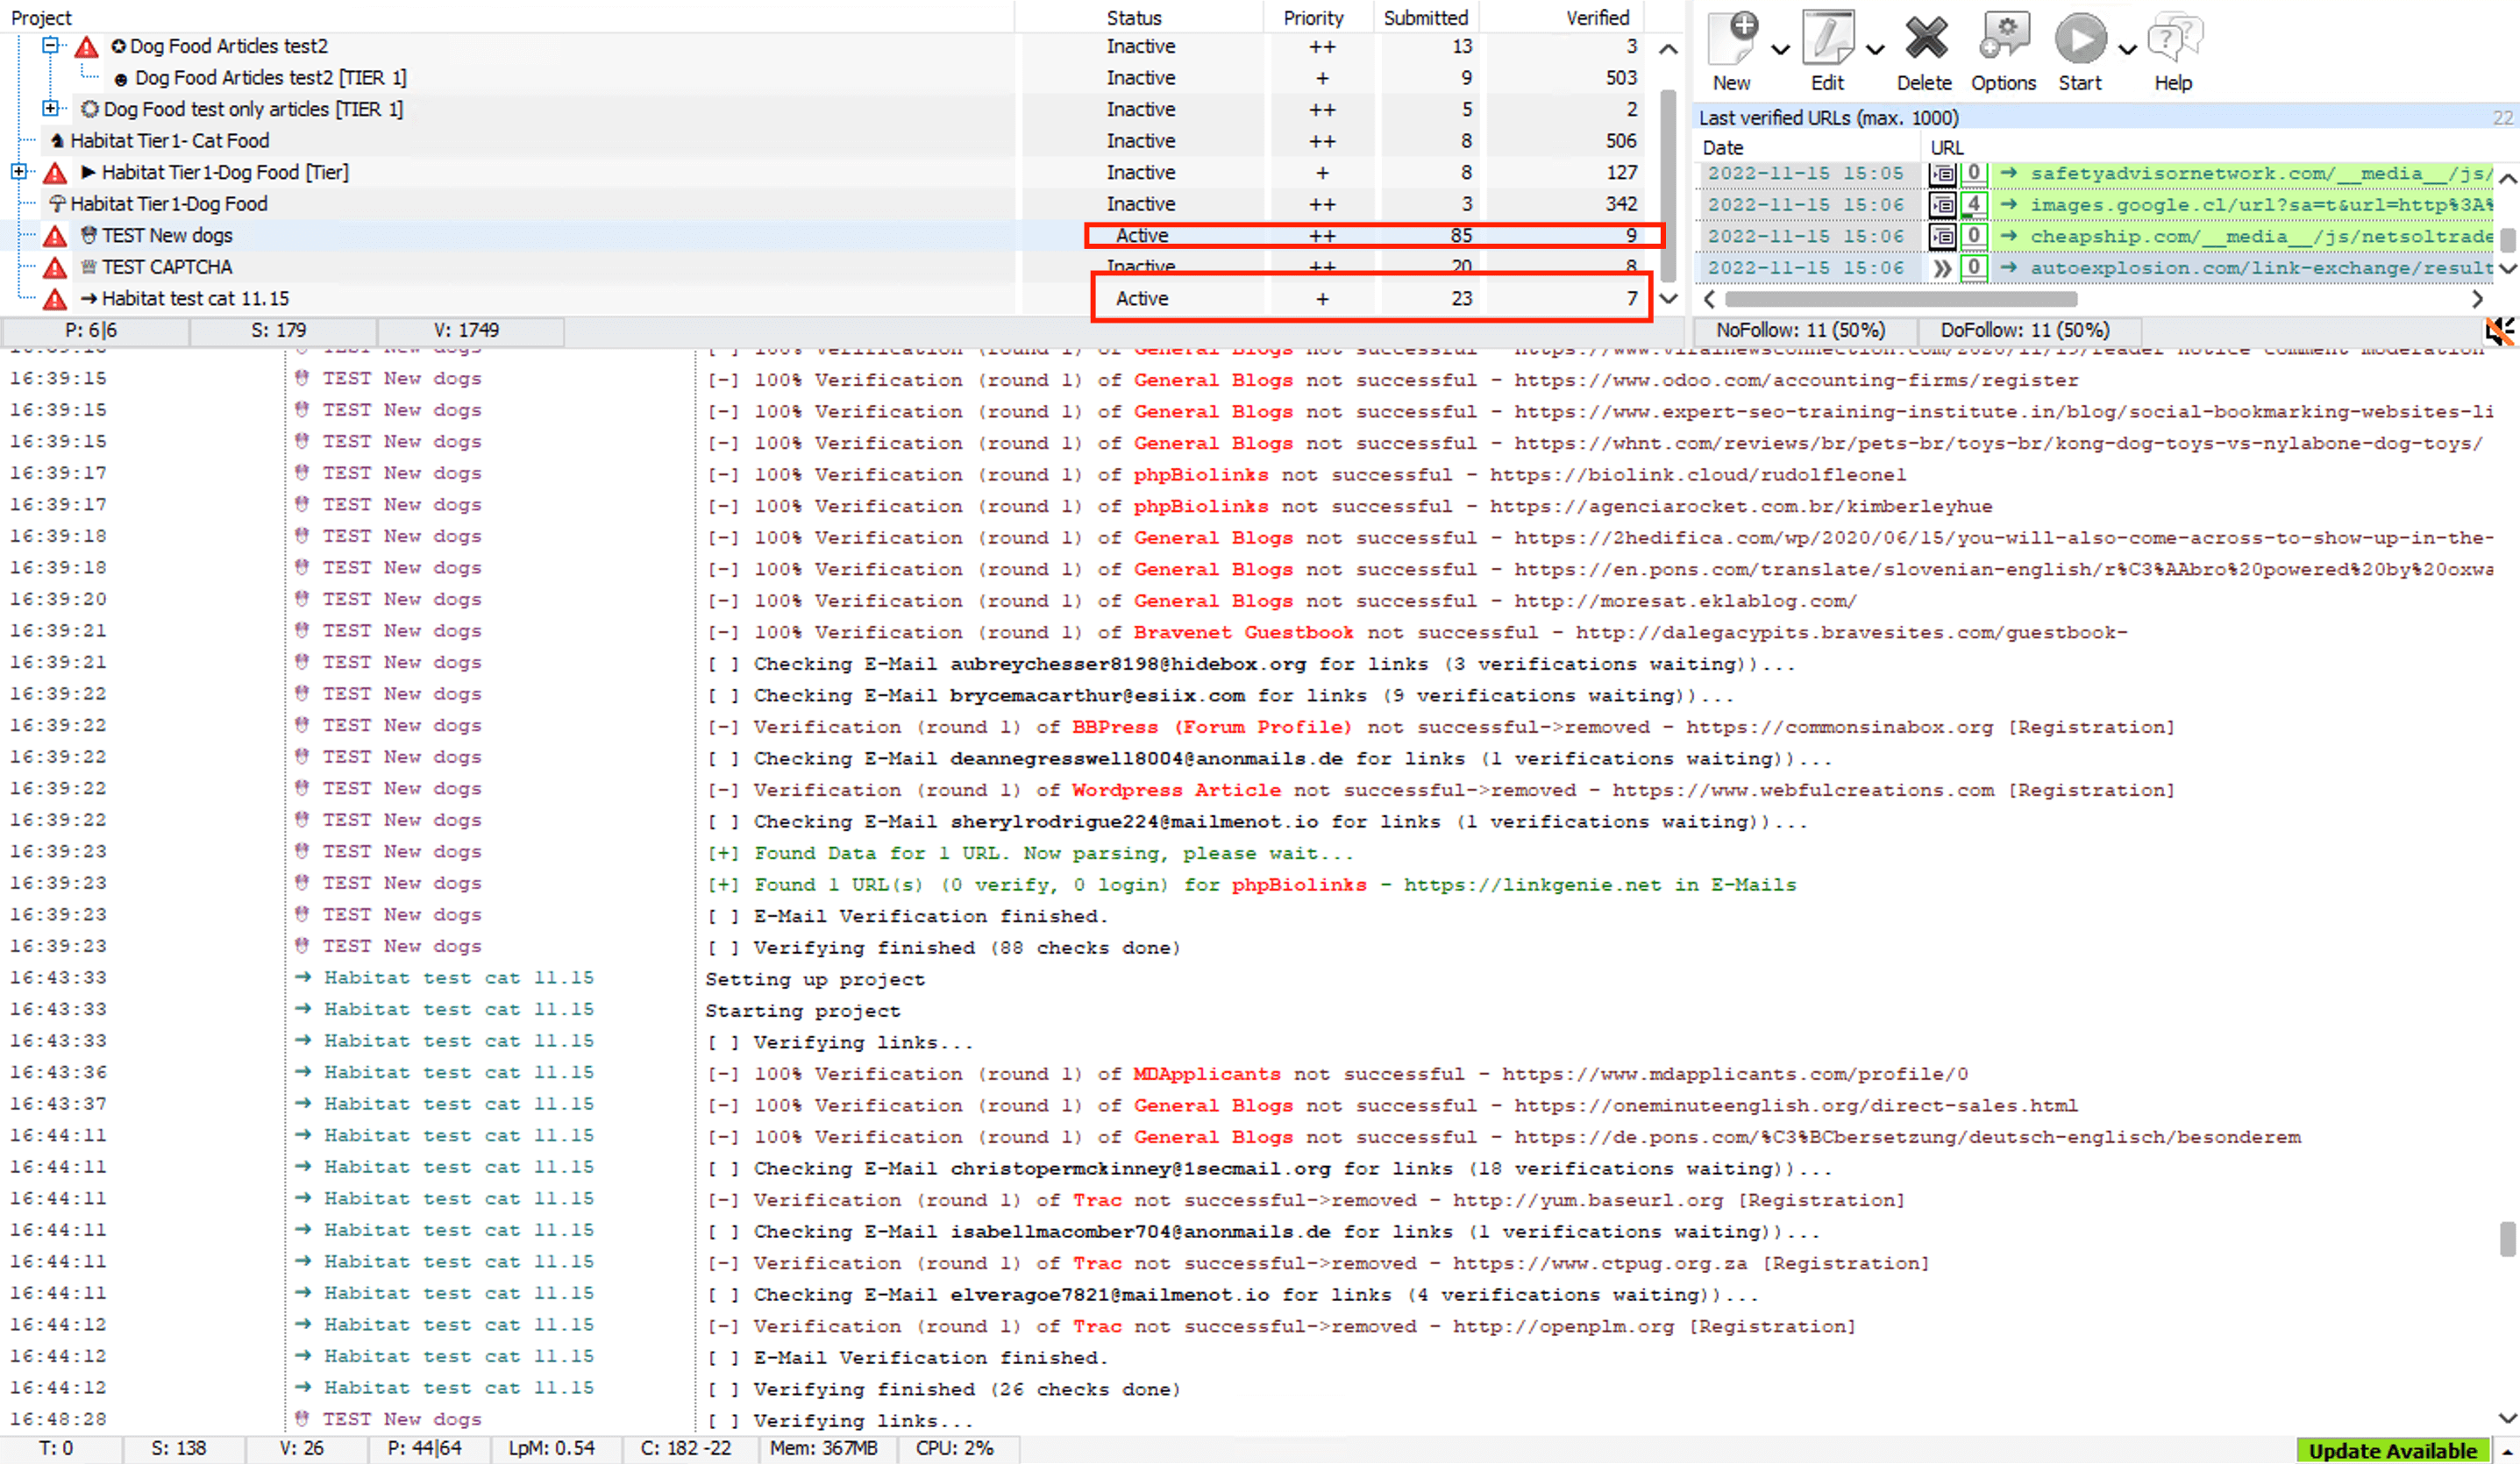Click the URL list scroll-up arrow
The height and width of the screenshot is (1464, 2520).
click(x=2508, y=179)
